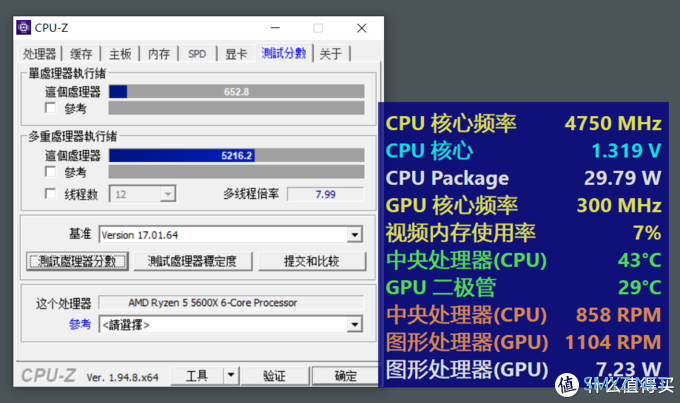This screenshot has height=403, width=680.
Task: Enable single-thread 參考 checkbox
Action: (x=51, y=108)
